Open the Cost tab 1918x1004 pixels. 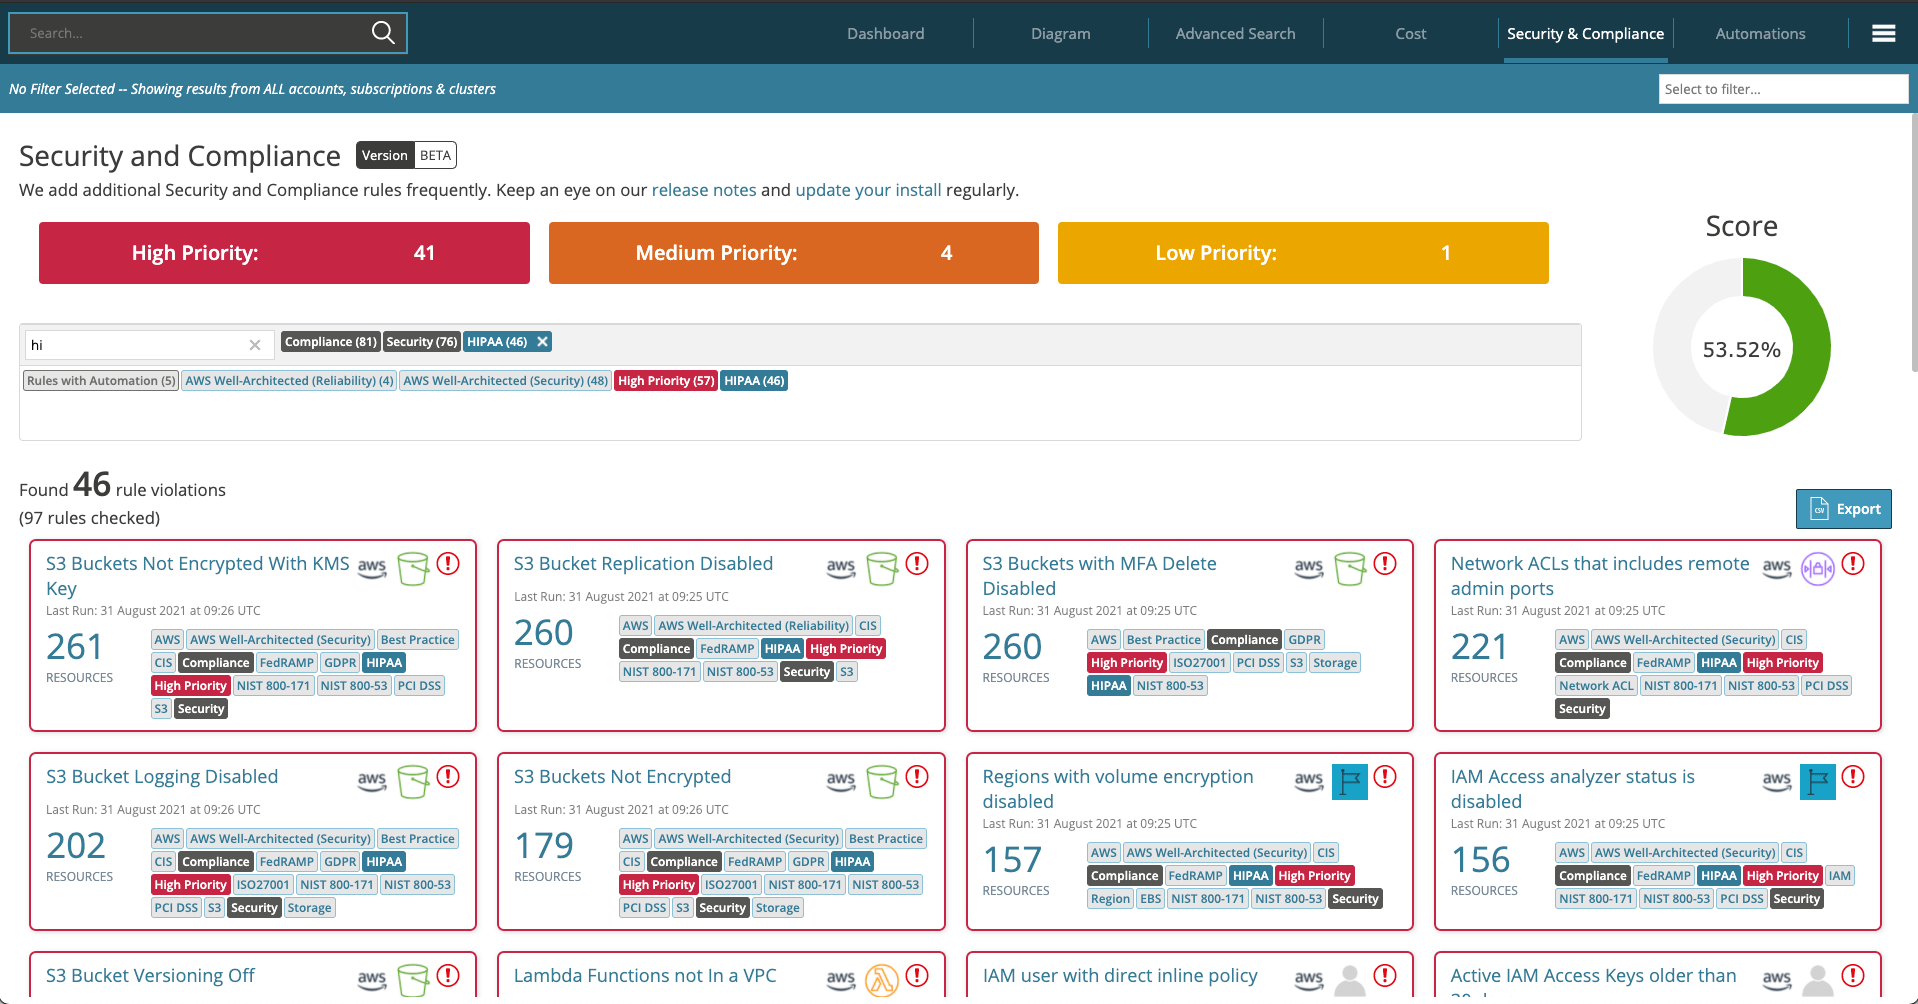(x=1411, y=34)
